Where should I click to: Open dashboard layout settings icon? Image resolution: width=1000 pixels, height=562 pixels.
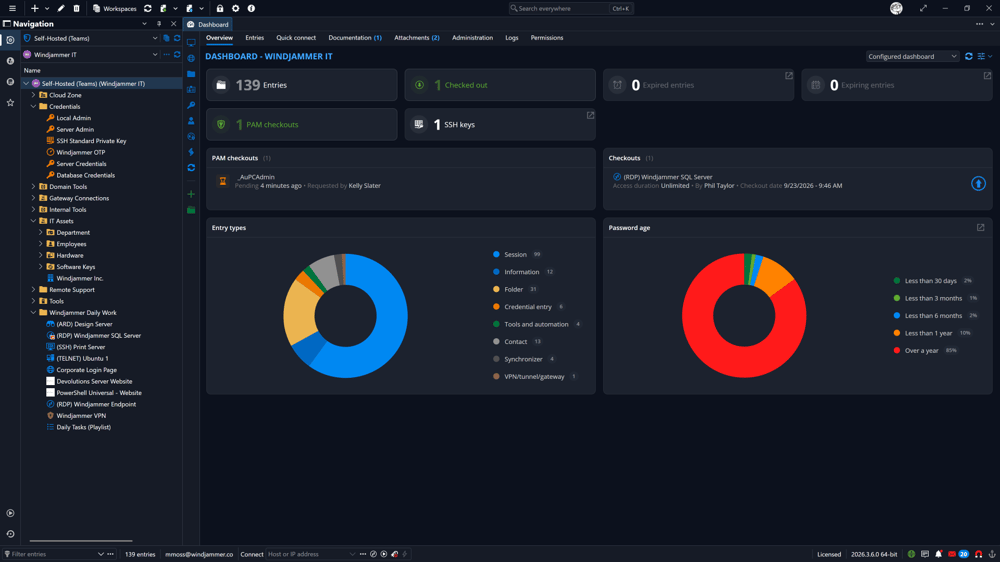pos(982,56)
